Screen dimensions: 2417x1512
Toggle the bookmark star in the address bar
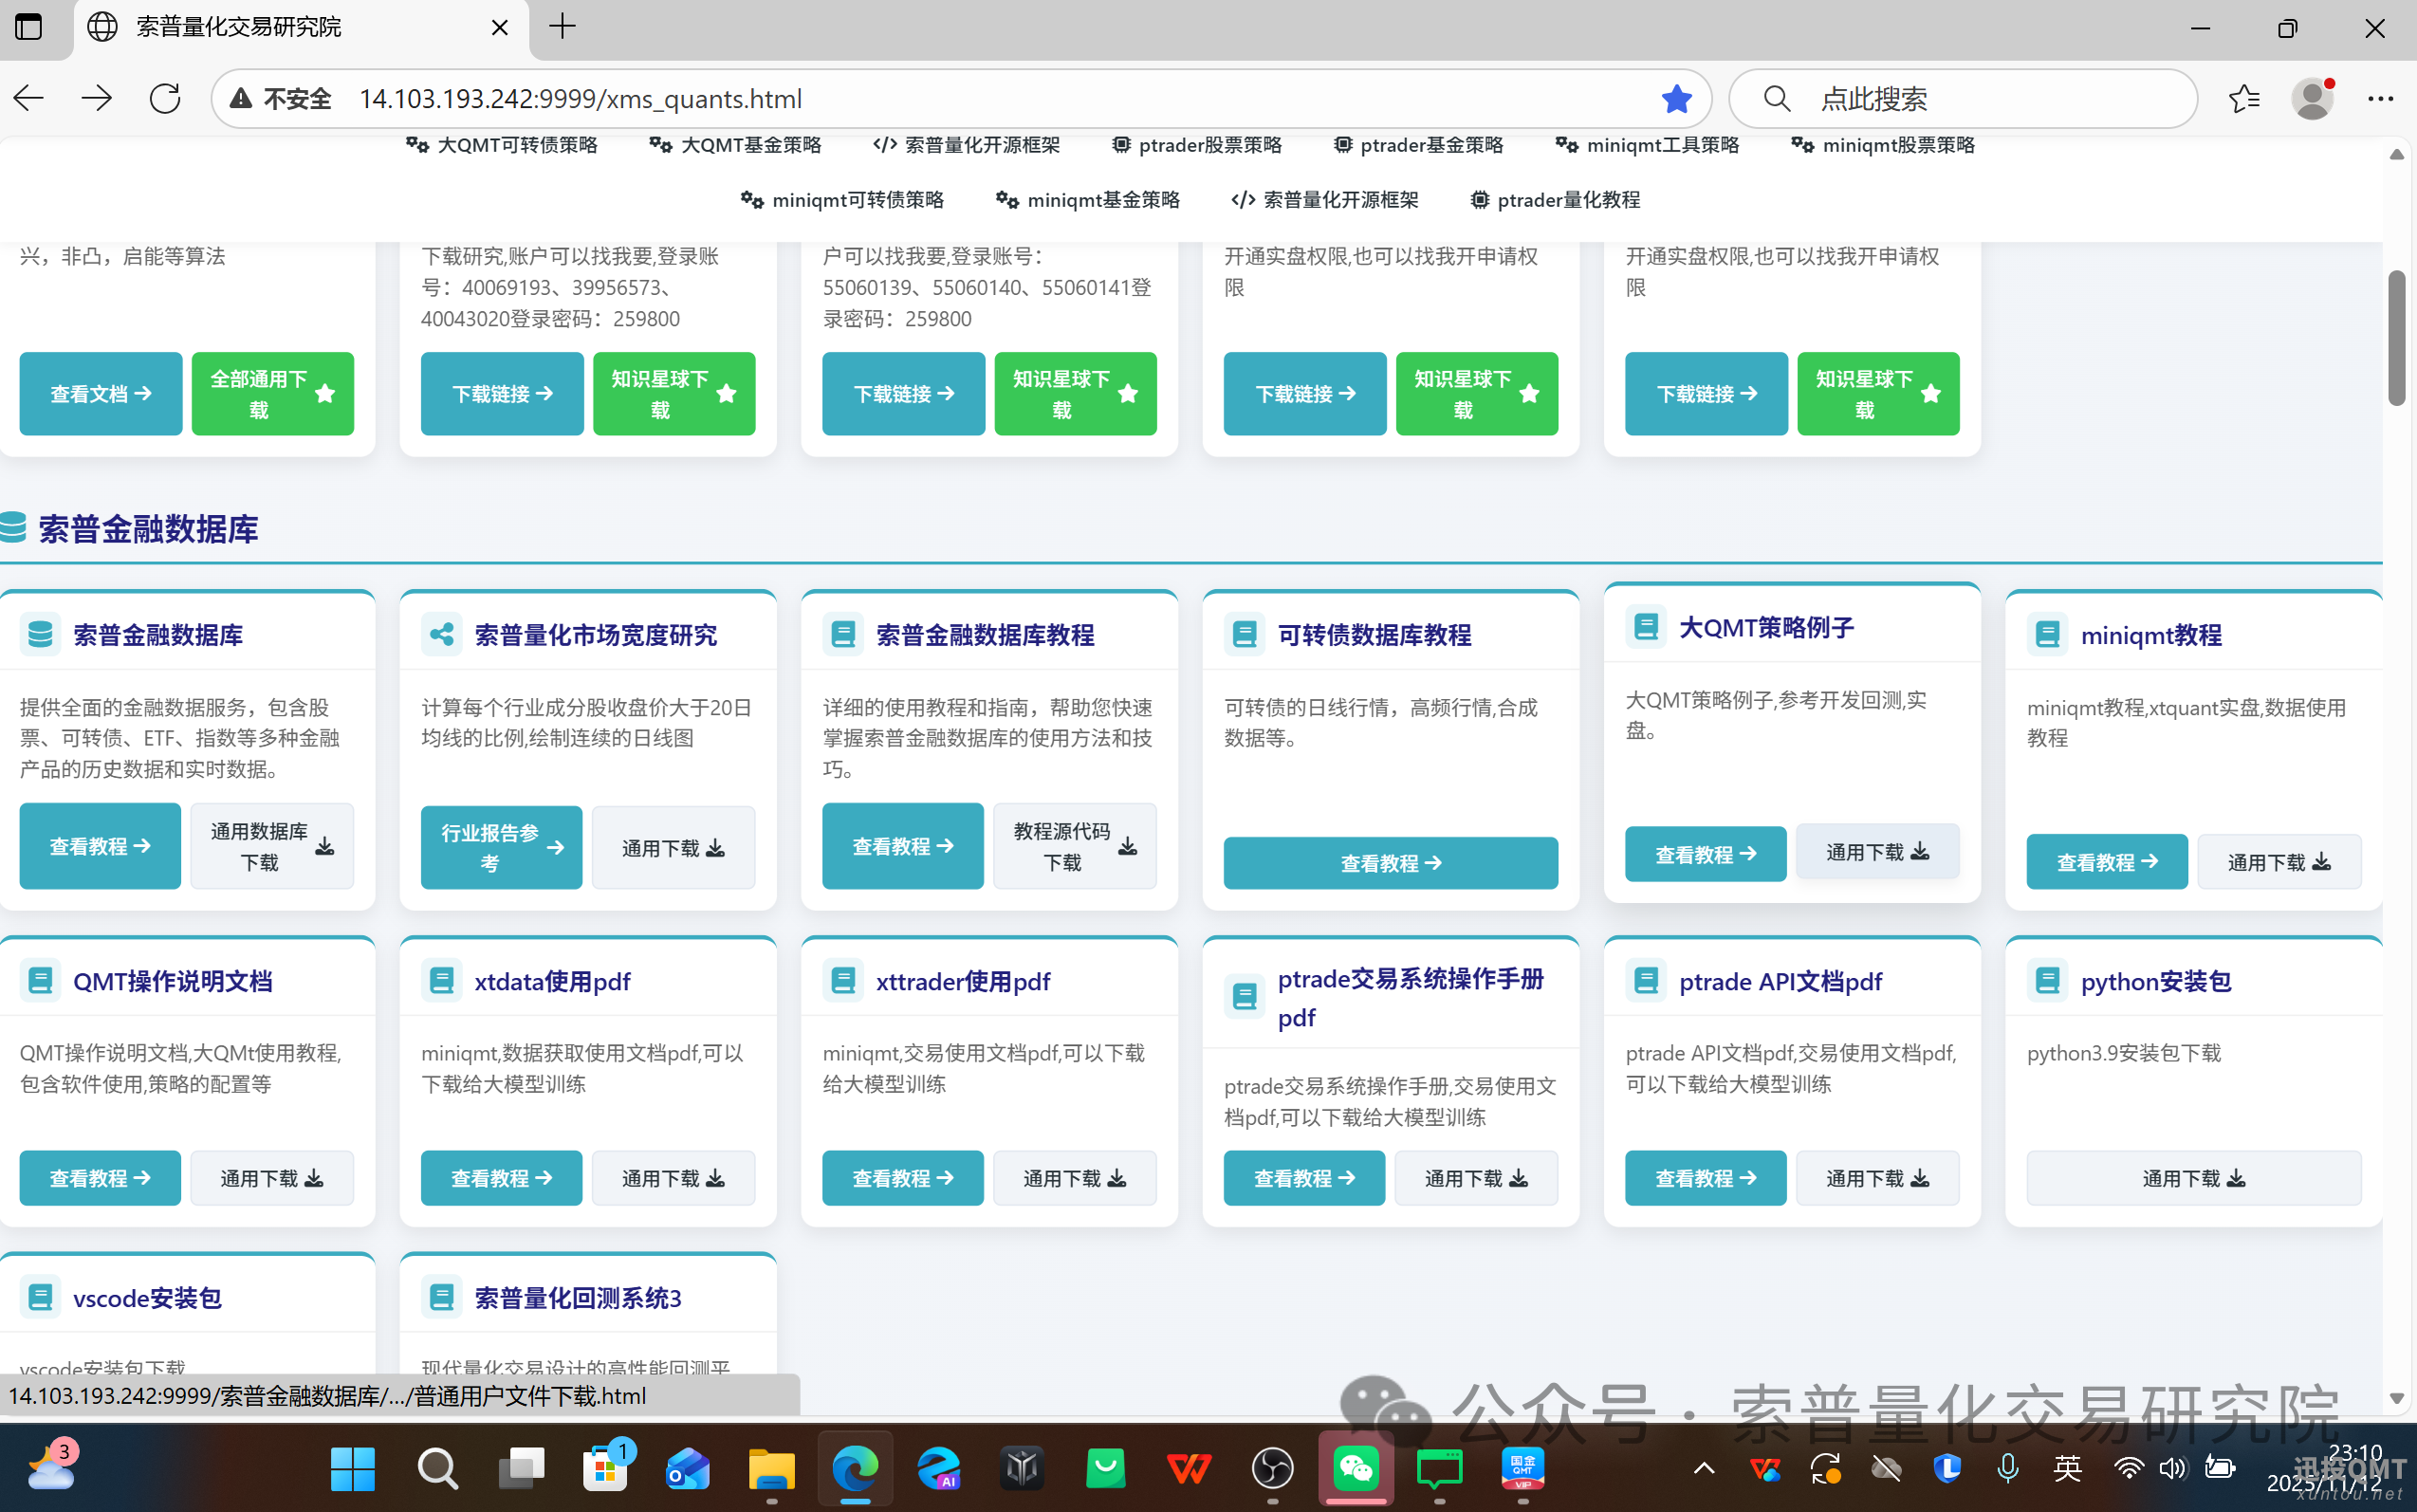1676,98
